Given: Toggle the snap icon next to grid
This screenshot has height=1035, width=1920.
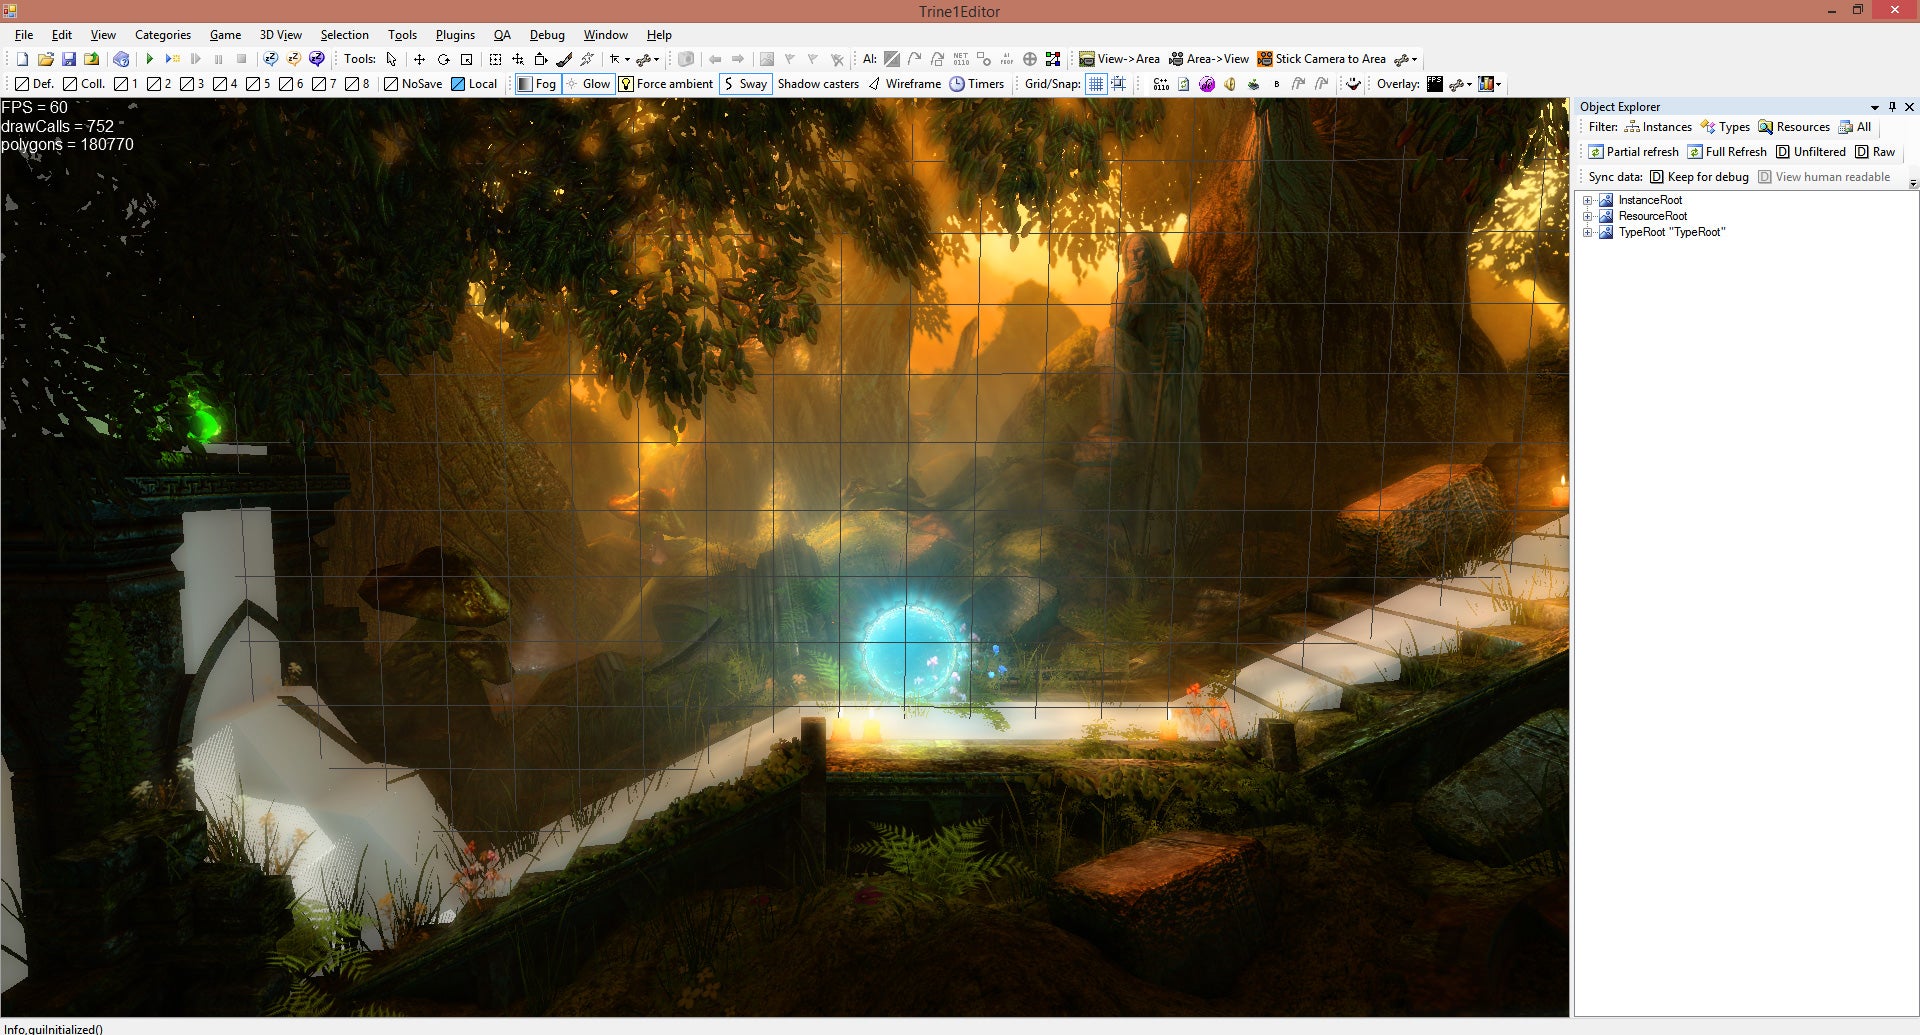Looking at the screenshot, I should [1119, 84].
